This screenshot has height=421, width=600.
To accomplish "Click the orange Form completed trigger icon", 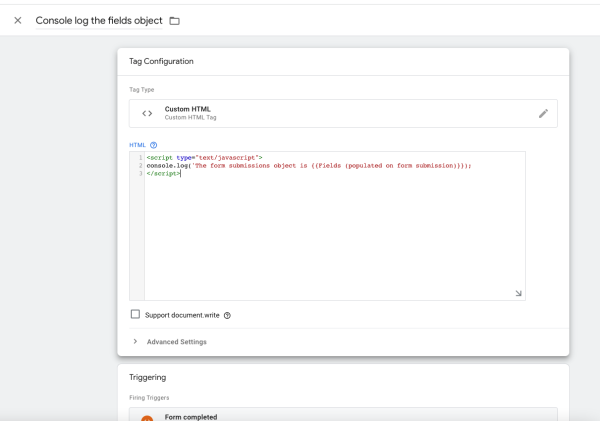I will [147, 418].
